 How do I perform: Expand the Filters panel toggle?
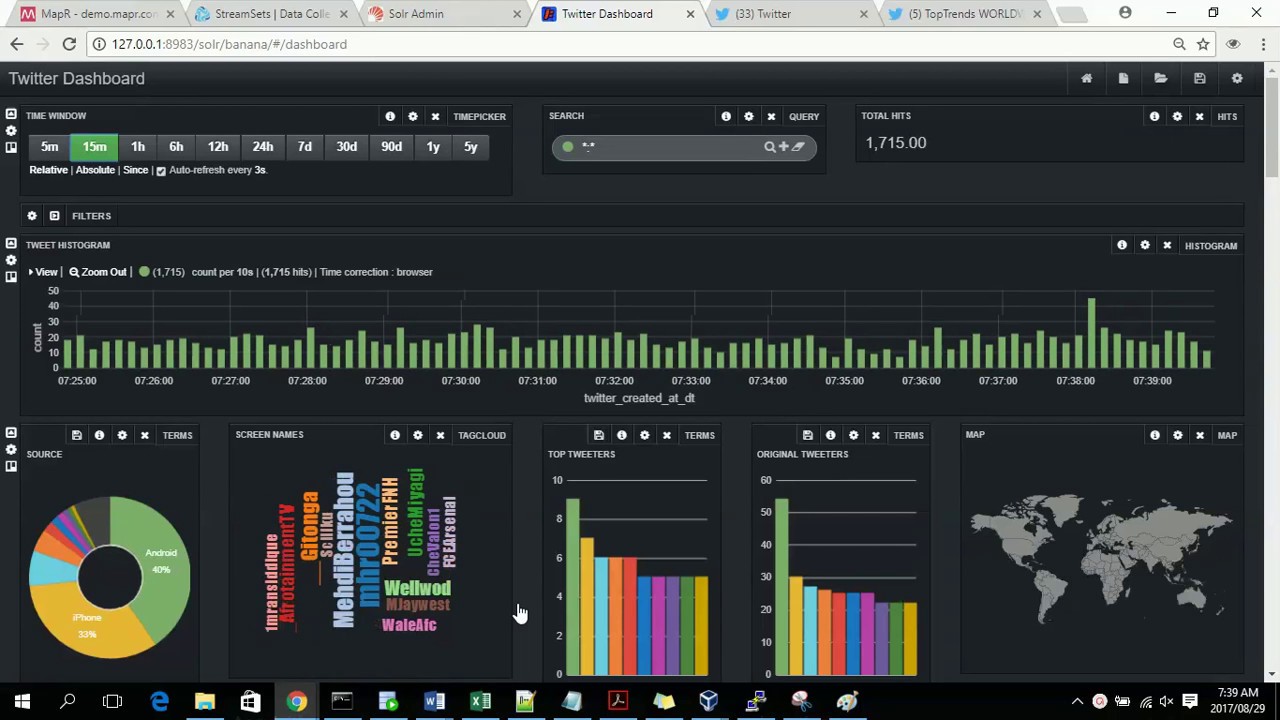(54, 216)
